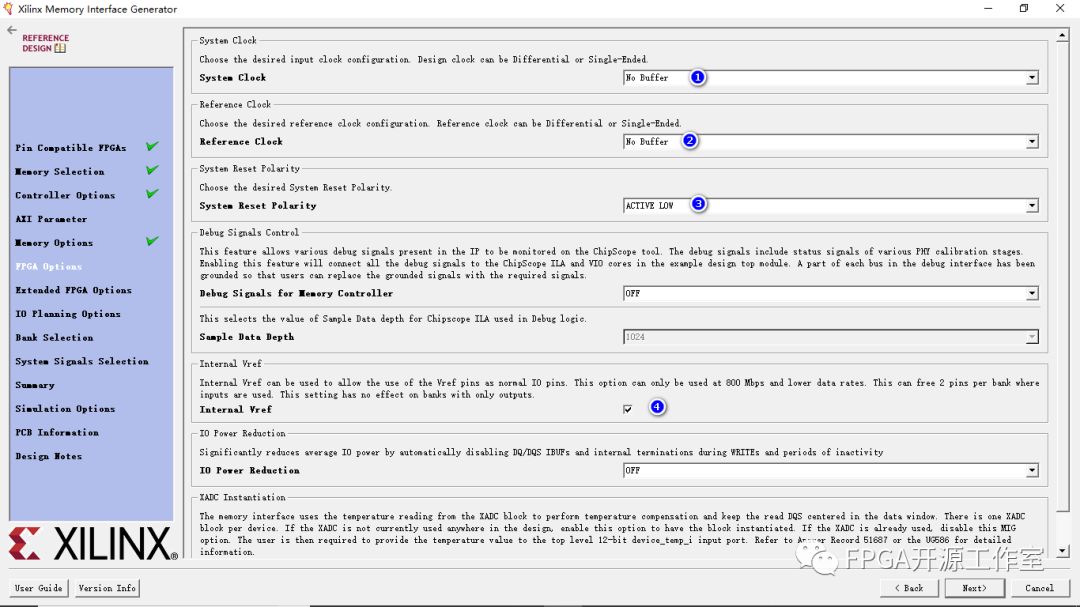
Task: Click the Xilinx logo in the sidebar
Action: pos(92,544)
